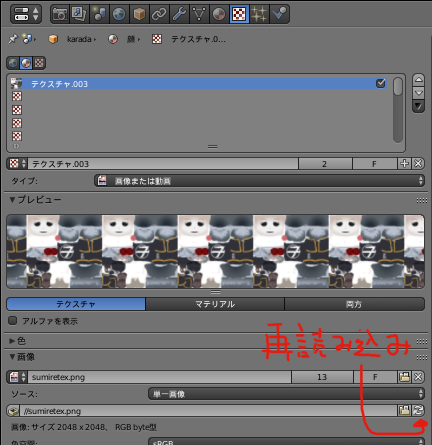
Task: Open the Modifiers tab (wrench icon)
Action: click(x=179, y=14)
